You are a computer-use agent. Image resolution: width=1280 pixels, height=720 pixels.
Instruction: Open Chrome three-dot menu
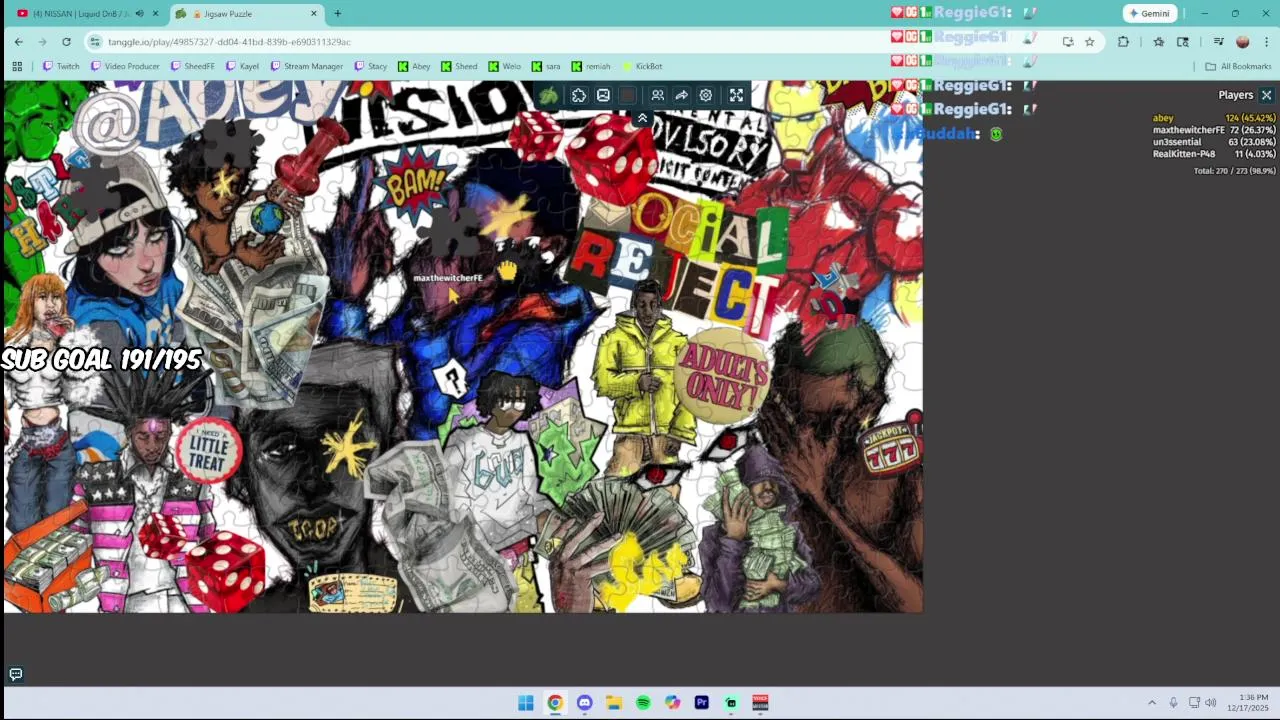click(1266, 42)
